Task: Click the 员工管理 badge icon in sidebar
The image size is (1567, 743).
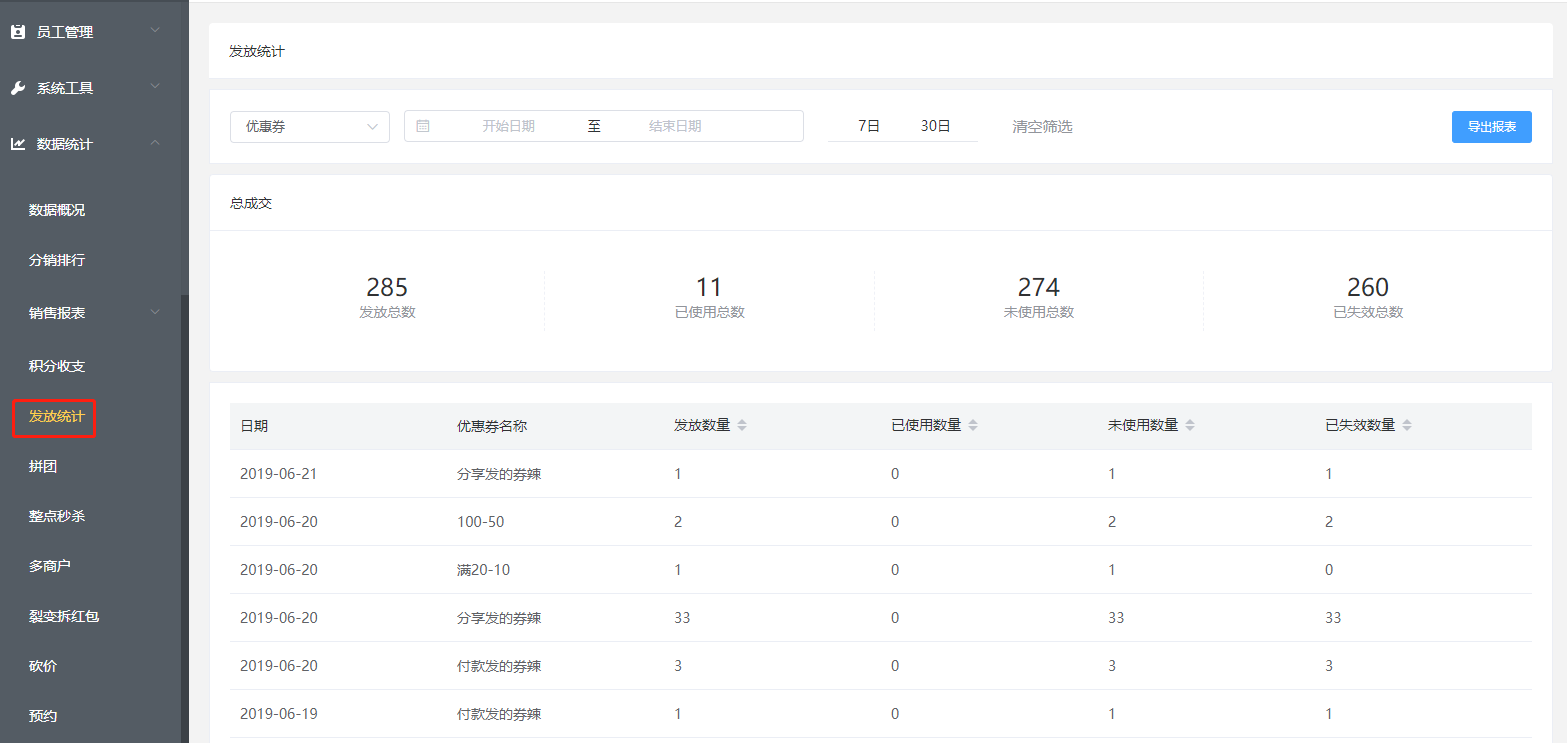Action: (x=17, y=32)
